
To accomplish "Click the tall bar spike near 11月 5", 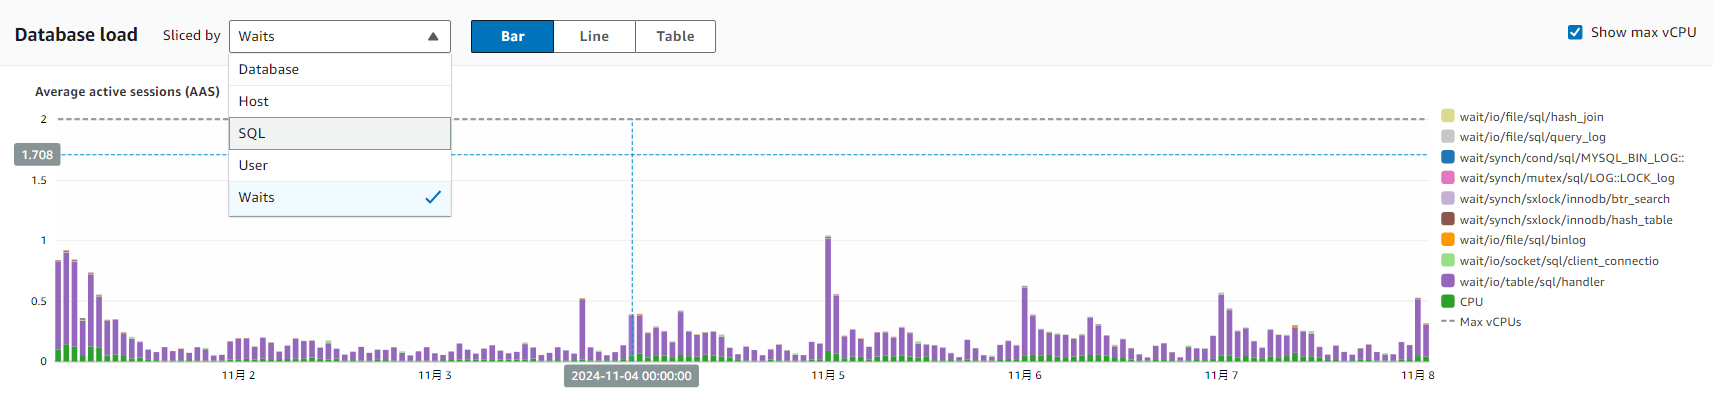I will (x=828, y=298).
